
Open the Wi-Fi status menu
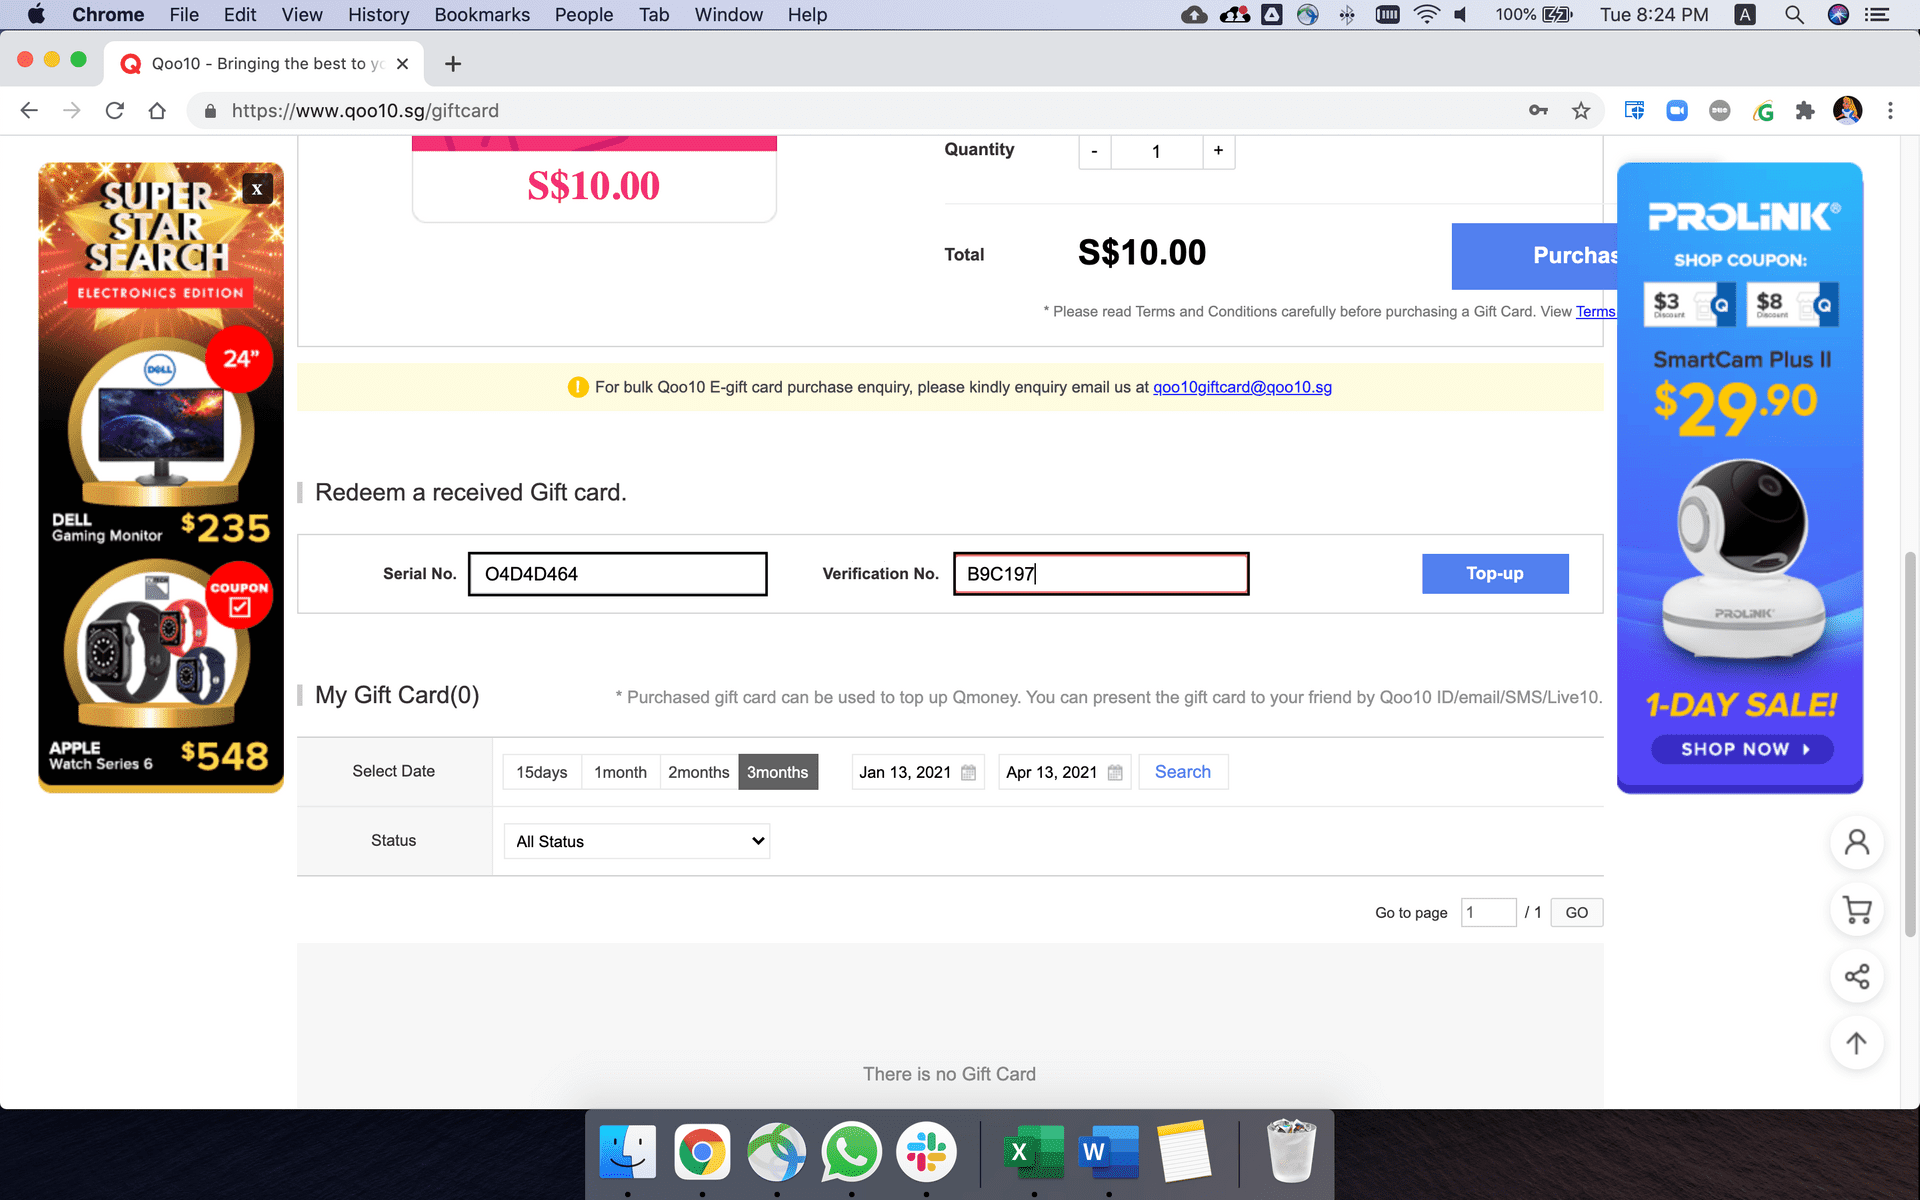point(1427,15)
